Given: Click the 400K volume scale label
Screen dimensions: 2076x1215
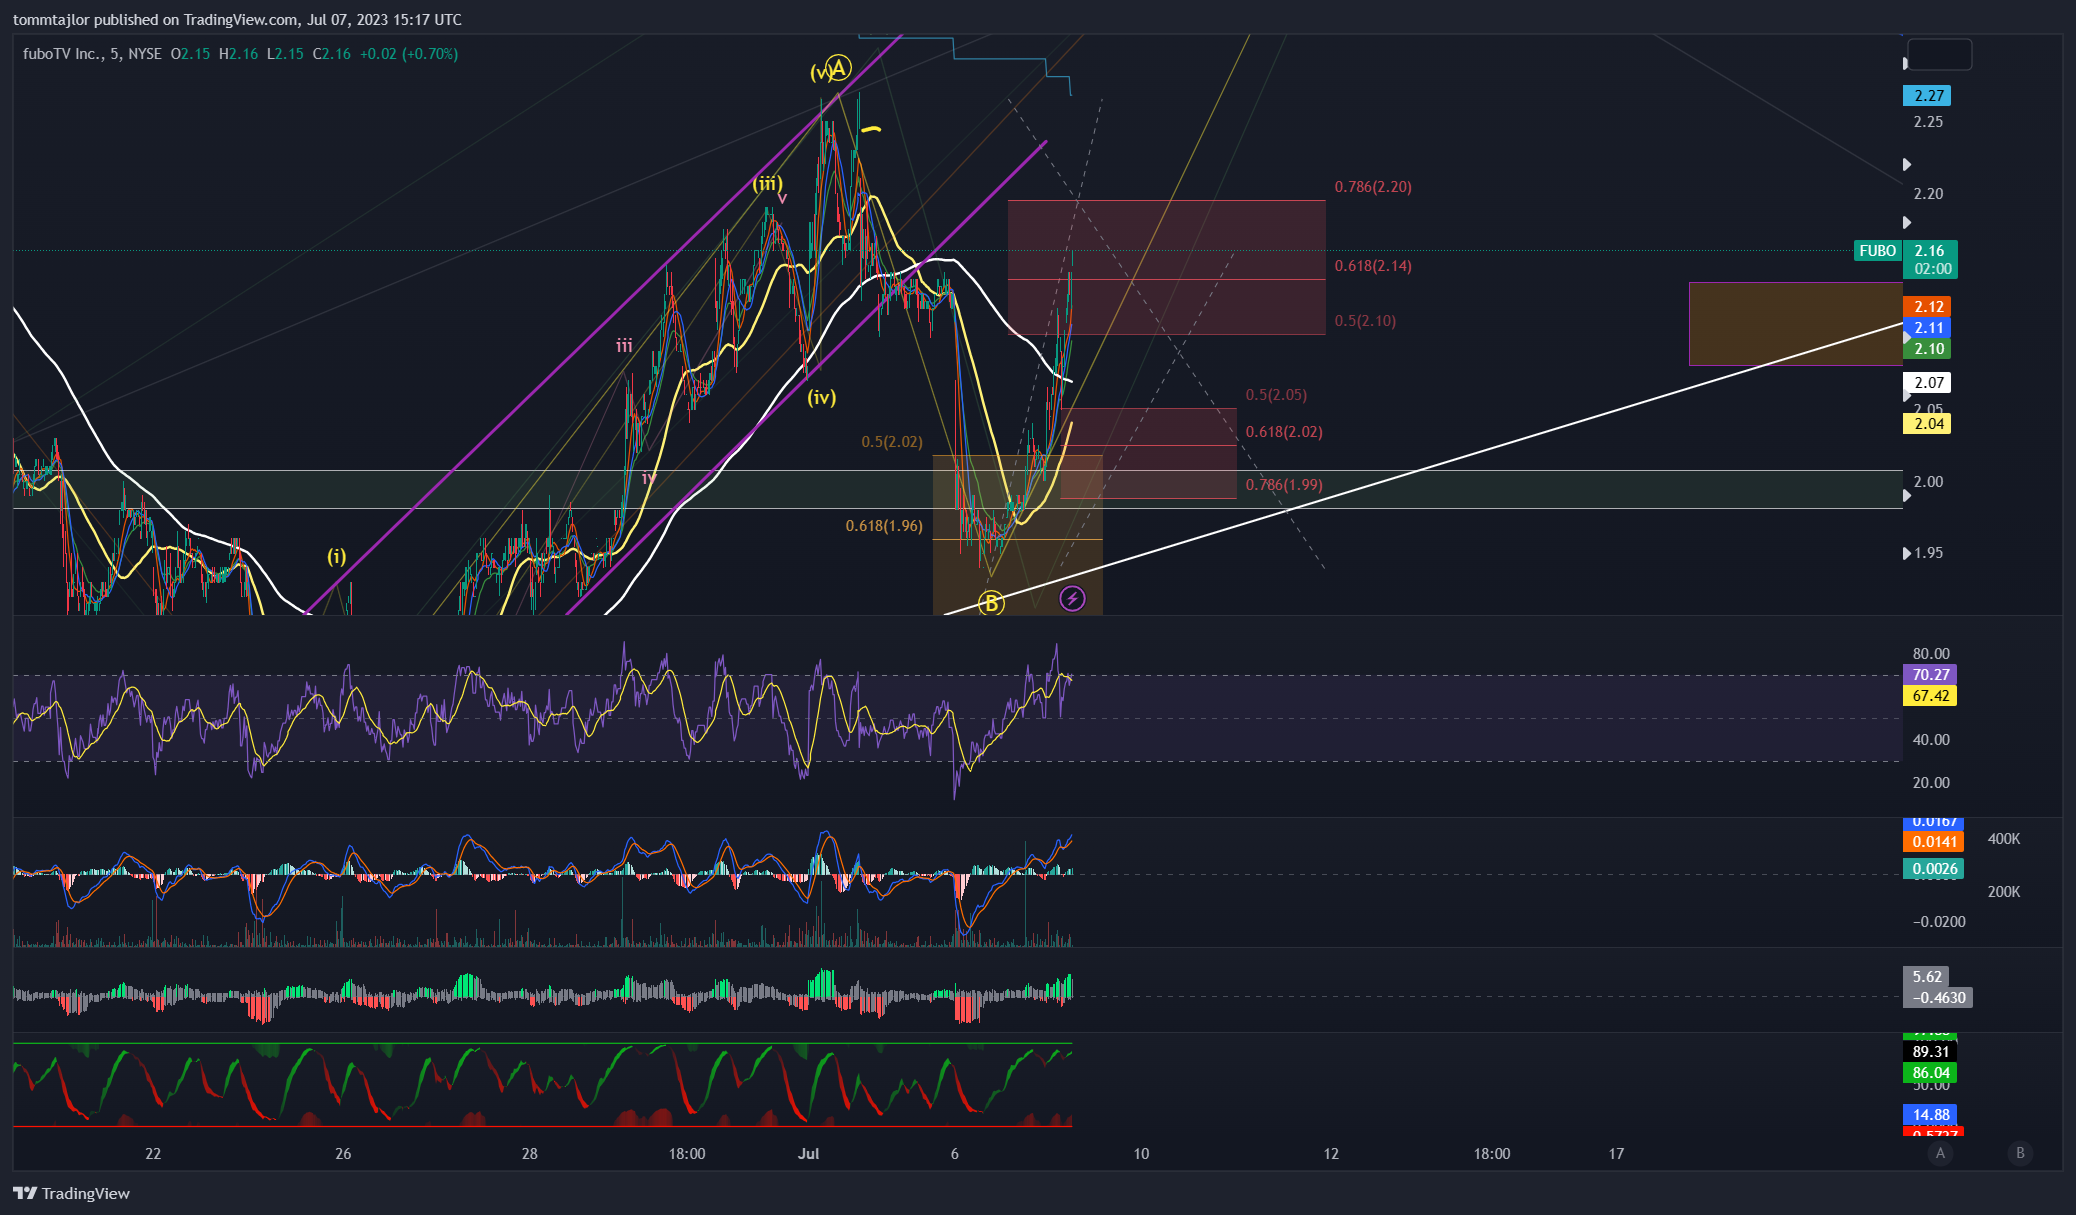Looking at the screenshot, I should tap(2004, 839).
